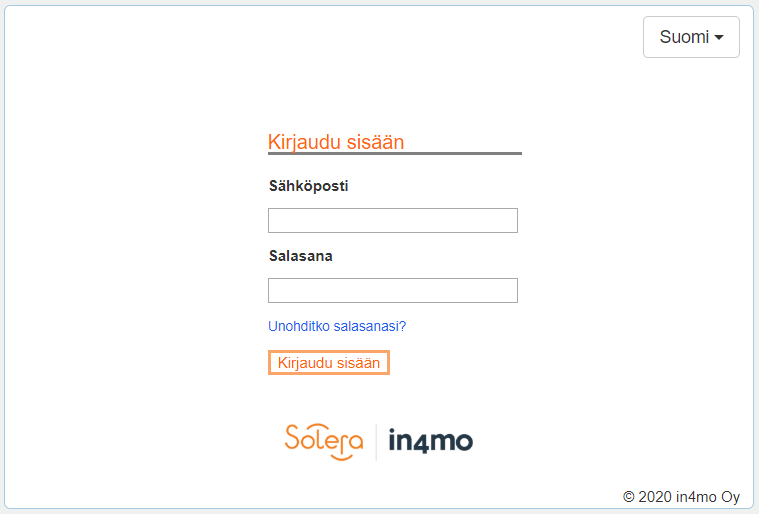Click the '4' in the in4mo logo

425,441
